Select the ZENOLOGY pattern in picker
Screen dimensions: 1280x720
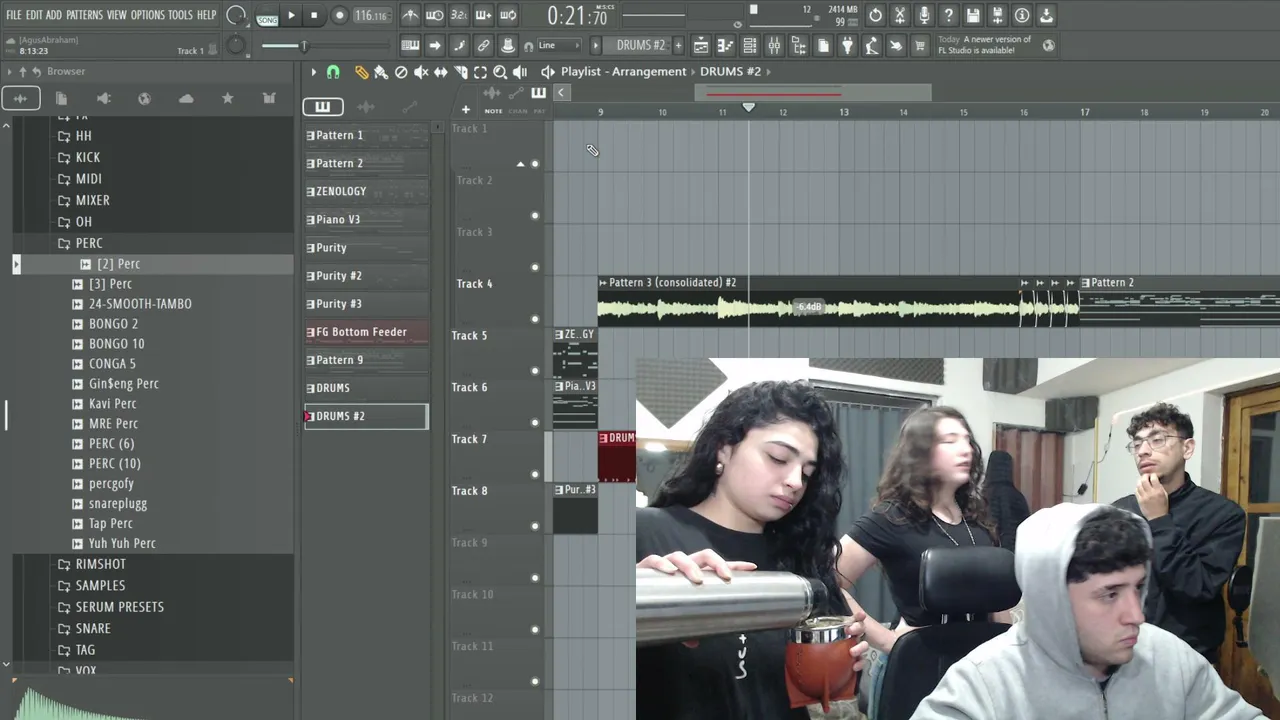(366, 191)
